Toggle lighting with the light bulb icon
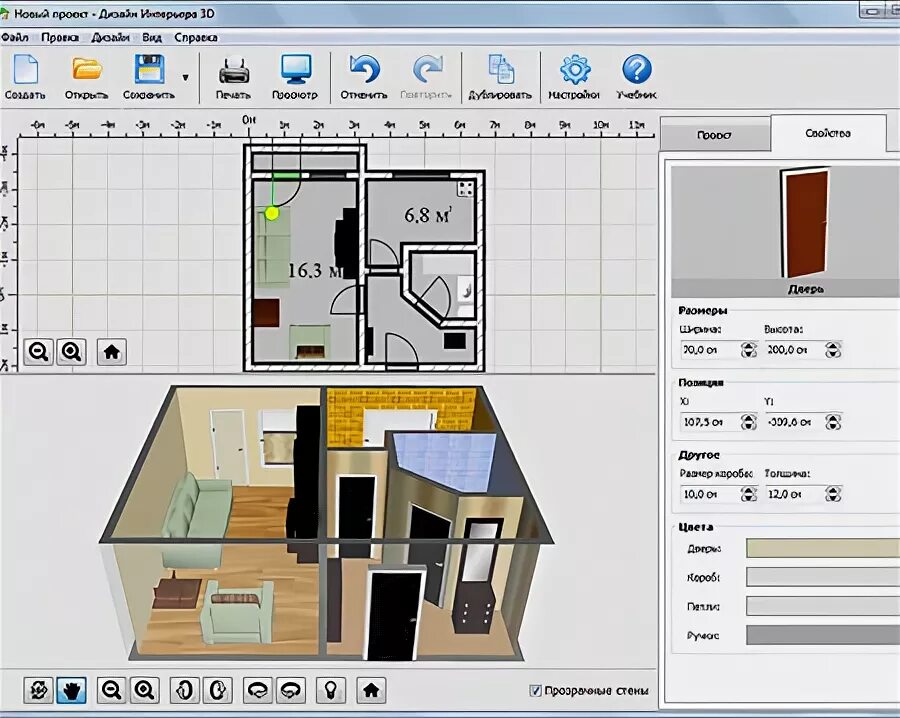This screenshot has height=718, width=900. [x=330, y=690]
